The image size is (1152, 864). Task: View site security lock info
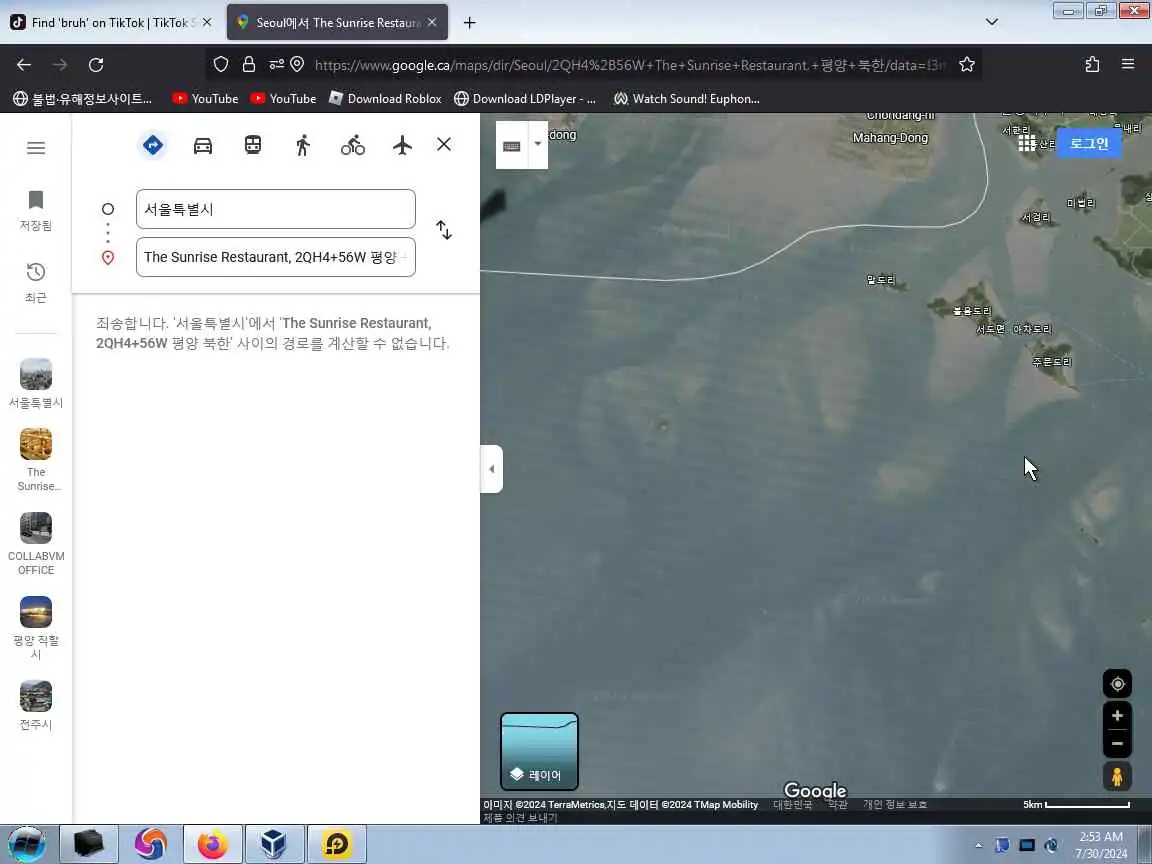pyautogui.click(x=249, y=65)
